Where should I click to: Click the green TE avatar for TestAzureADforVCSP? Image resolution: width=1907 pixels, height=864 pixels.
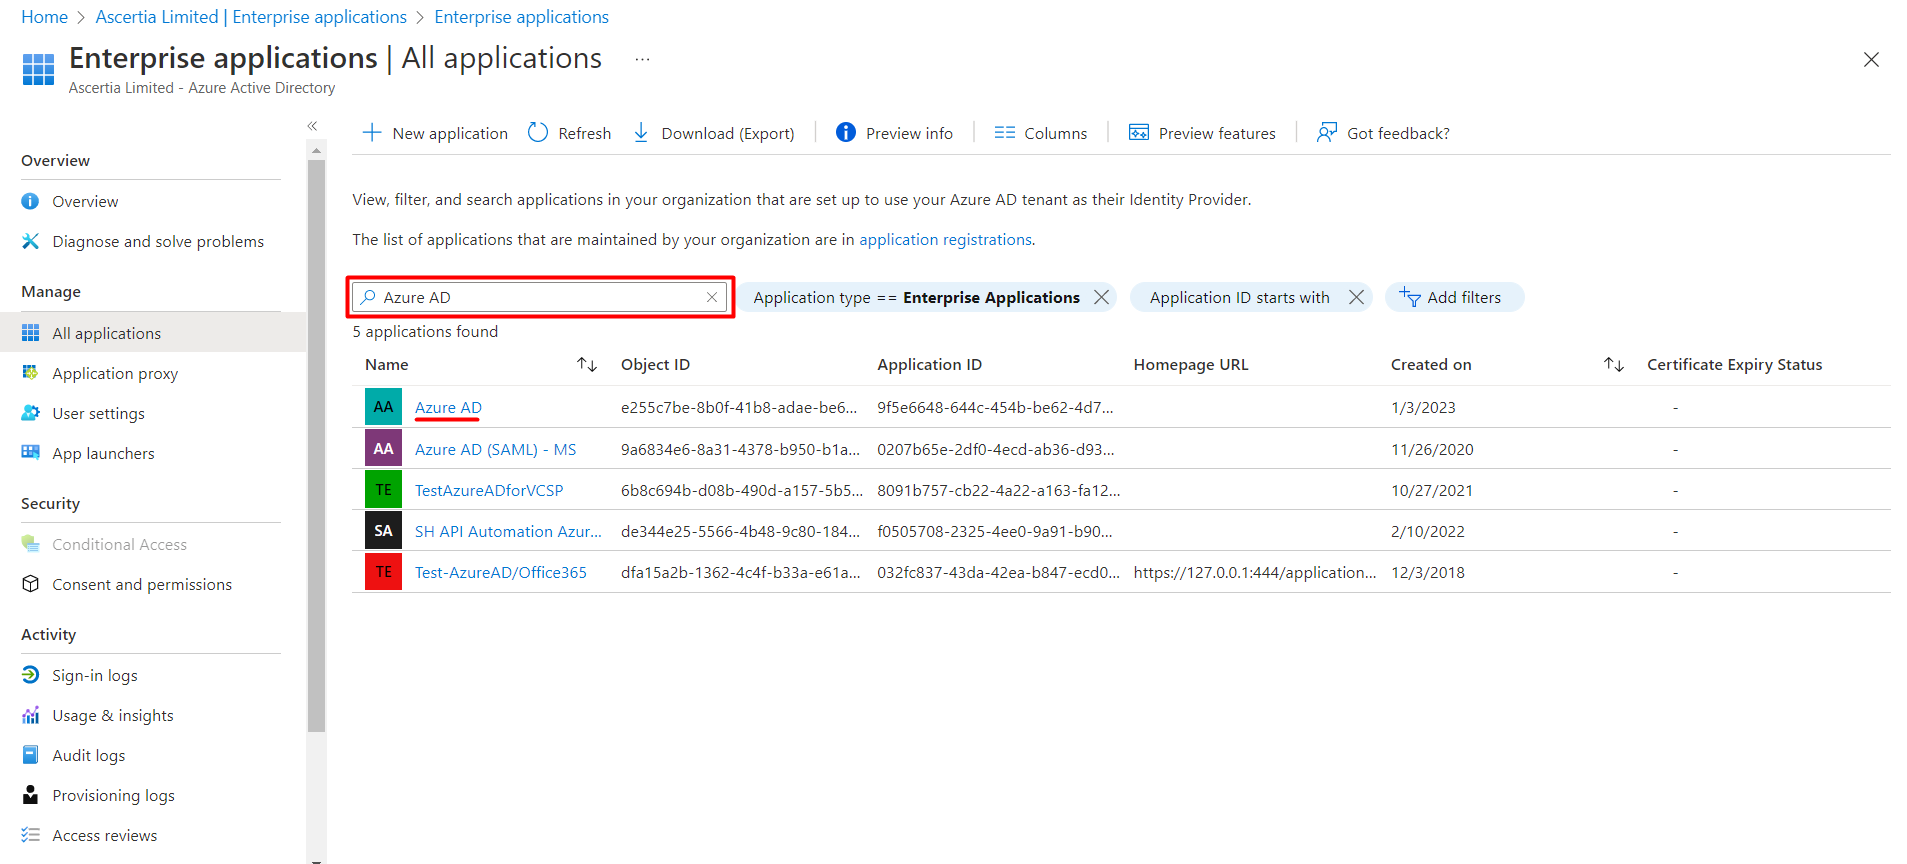coord(383,490)
